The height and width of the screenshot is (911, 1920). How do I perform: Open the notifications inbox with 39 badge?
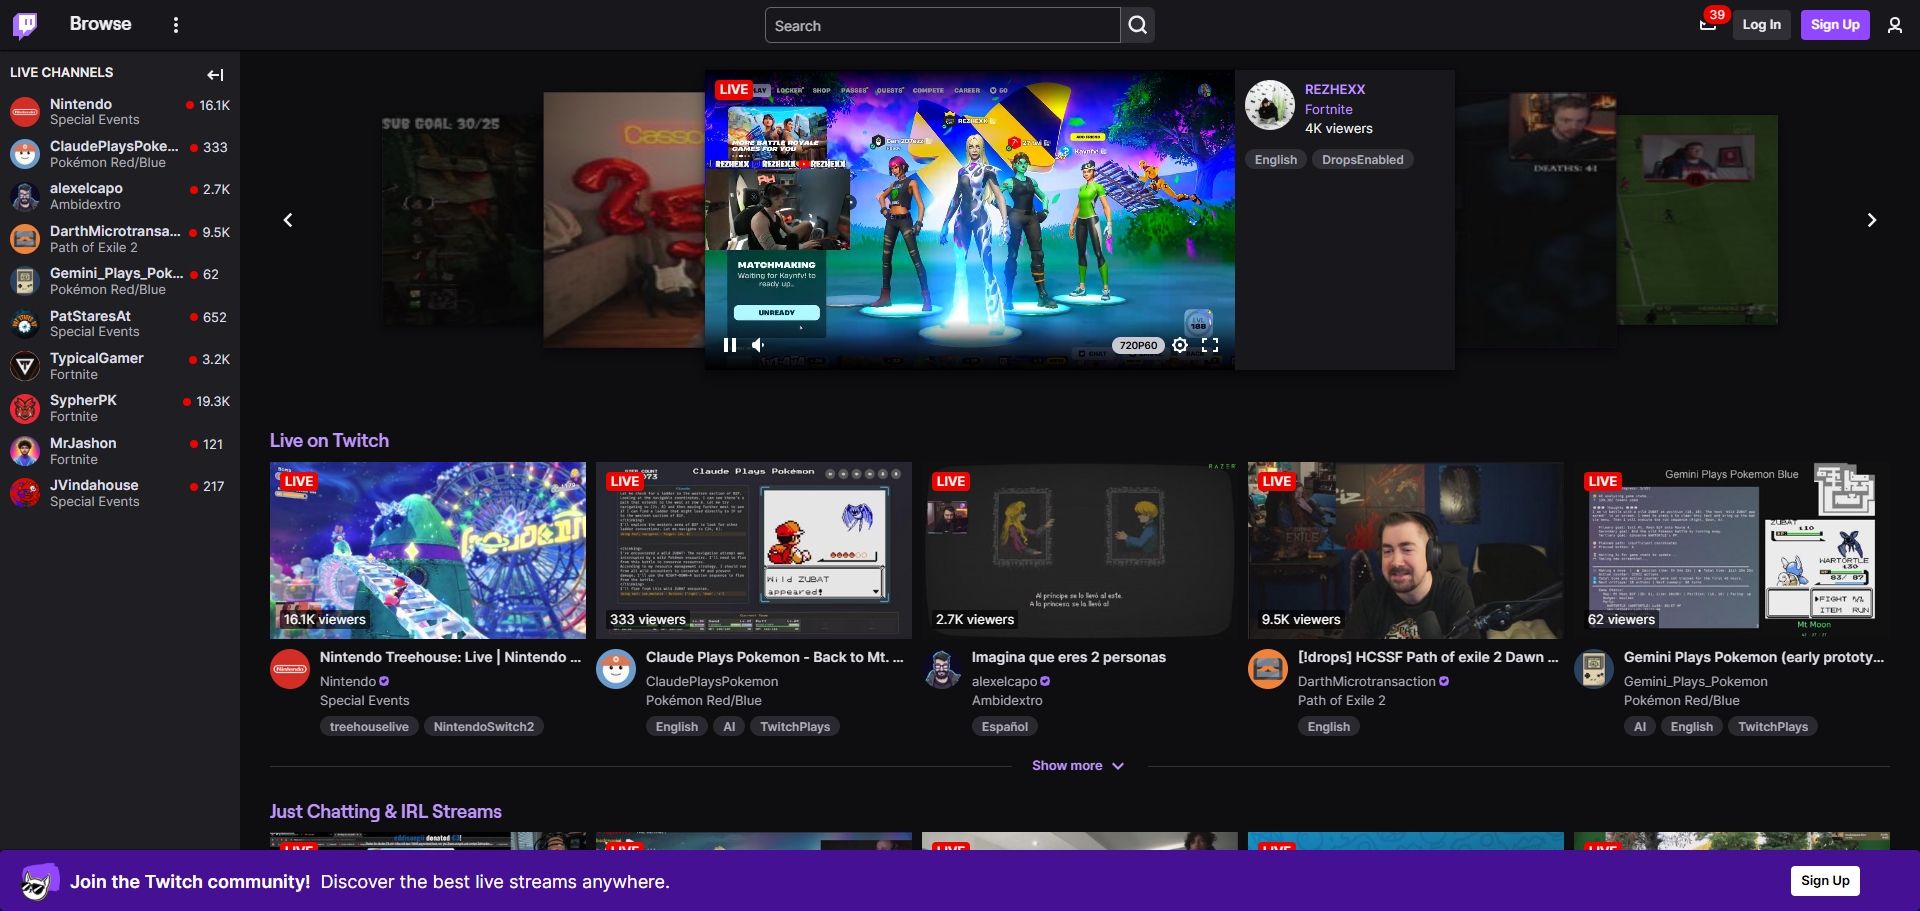[x=1708, y=25]
